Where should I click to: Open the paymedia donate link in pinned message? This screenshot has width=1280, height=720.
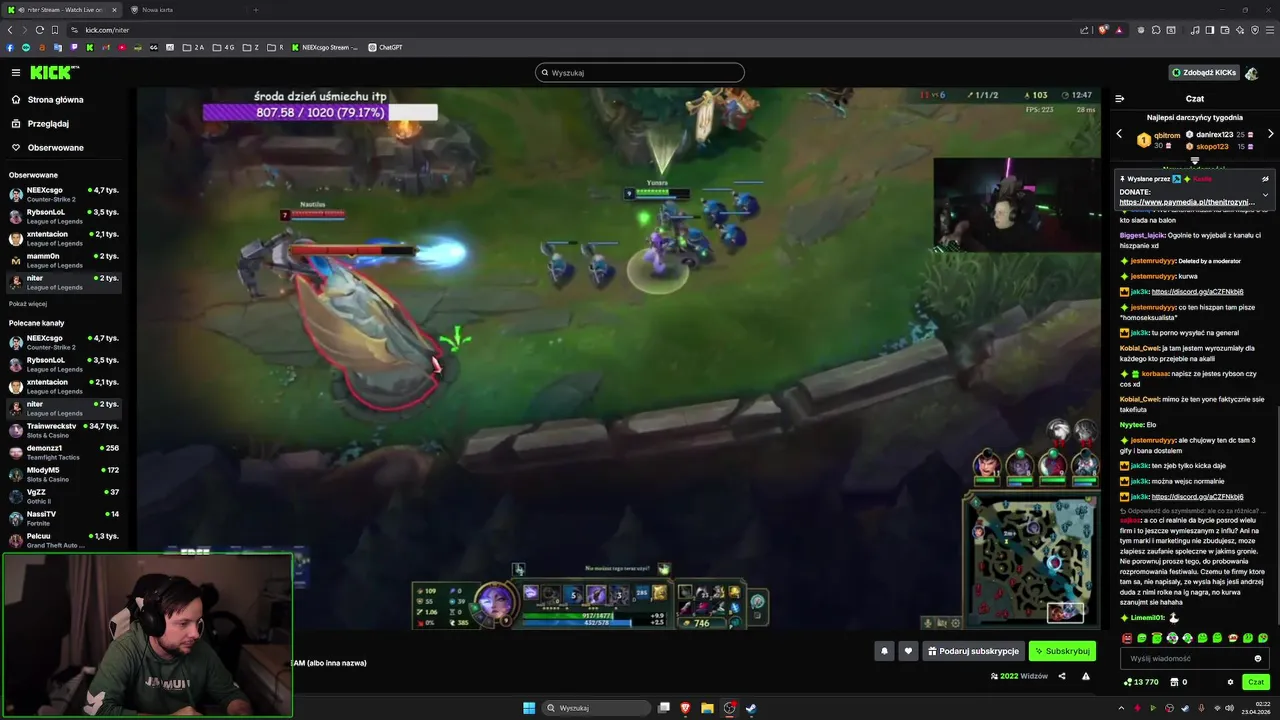point(1187,202)
